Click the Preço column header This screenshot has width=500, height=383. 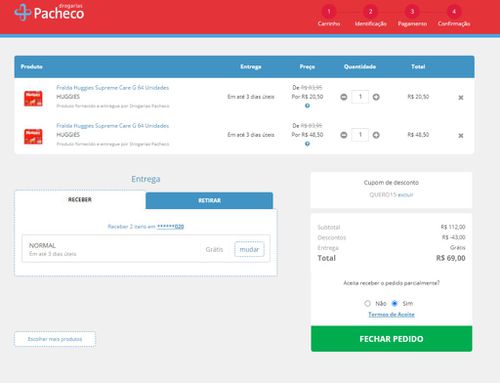tap(307, 67)
